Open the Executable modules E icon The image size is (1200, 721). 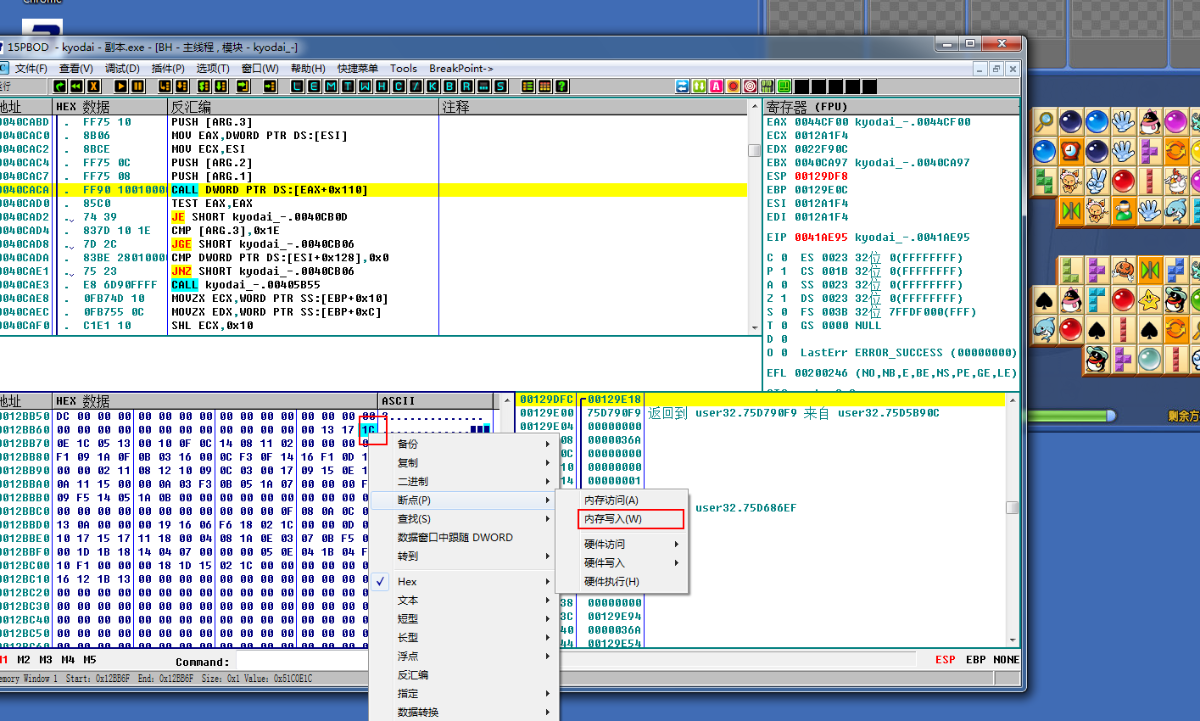coord(314,86)
